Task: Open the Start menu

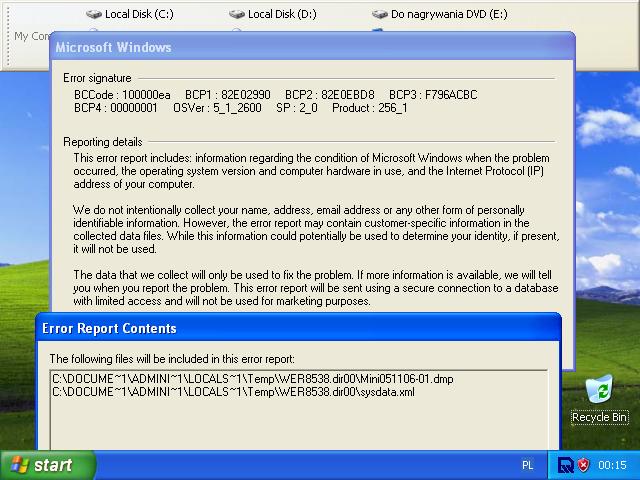Action: point(47,465)
